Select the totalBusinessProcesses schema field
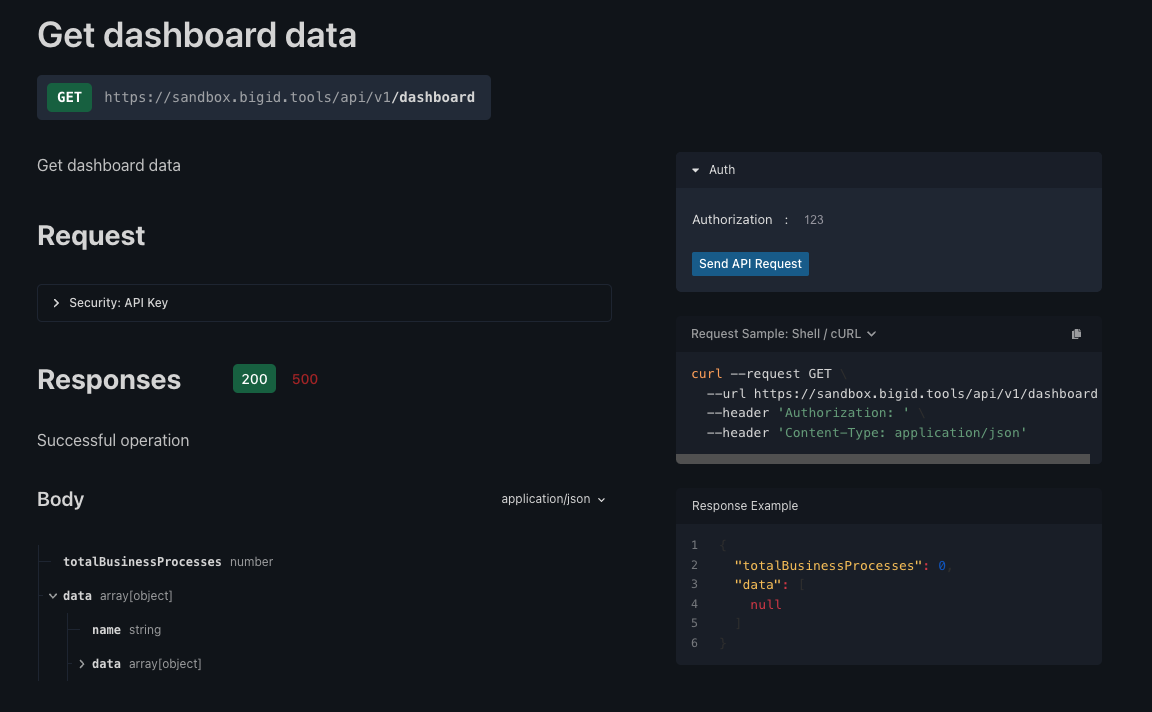 142,561
